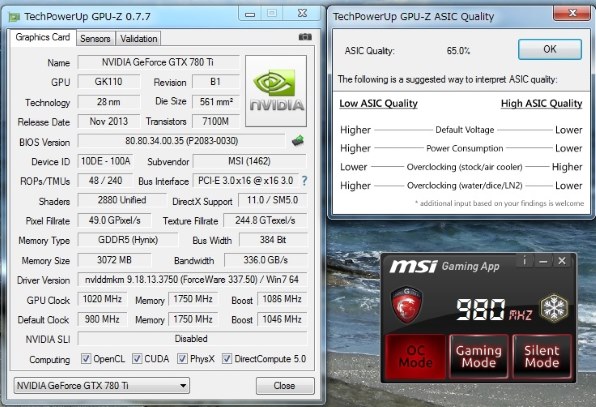Click the OK button in ASIC Quality
The width and height of the screenshot is (596, 407).
(550, 49)
